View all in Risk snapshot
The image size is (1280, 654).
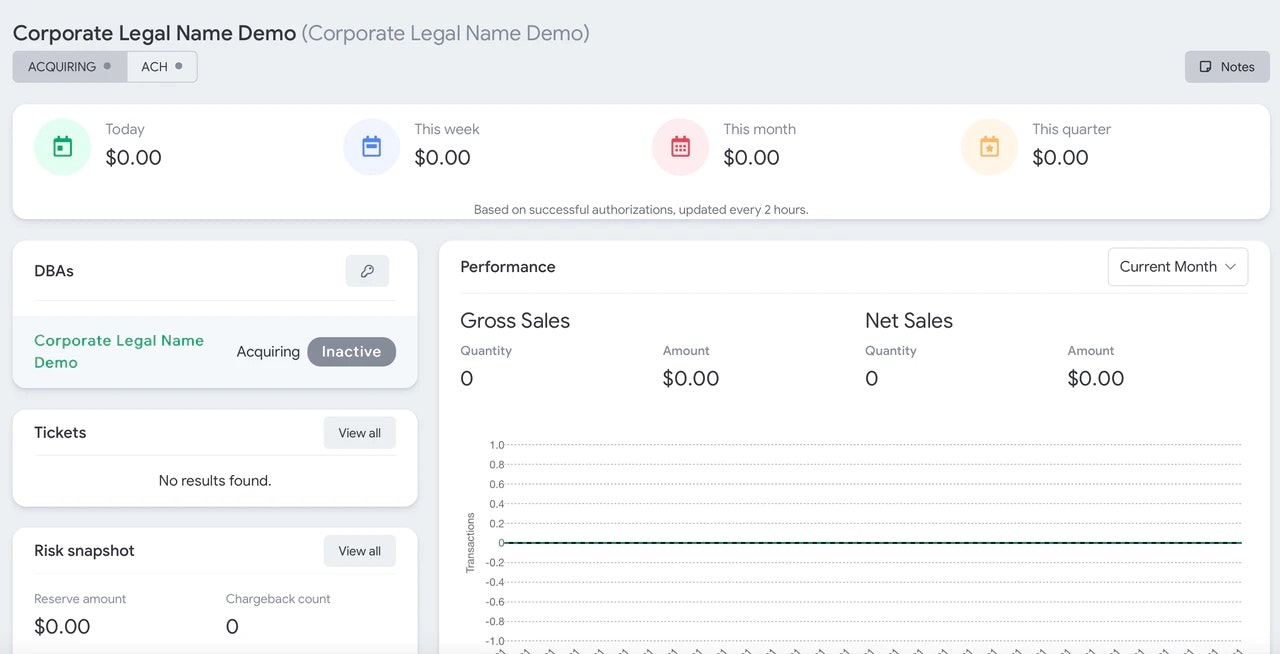pyautogui.click(x=359, y=551)
